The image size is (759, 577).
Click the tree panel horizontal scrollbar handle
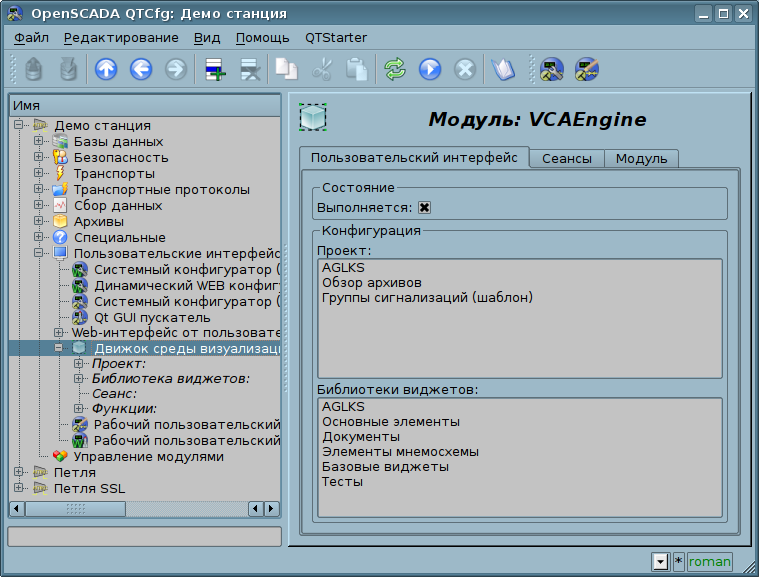click(x=75, y=509)
